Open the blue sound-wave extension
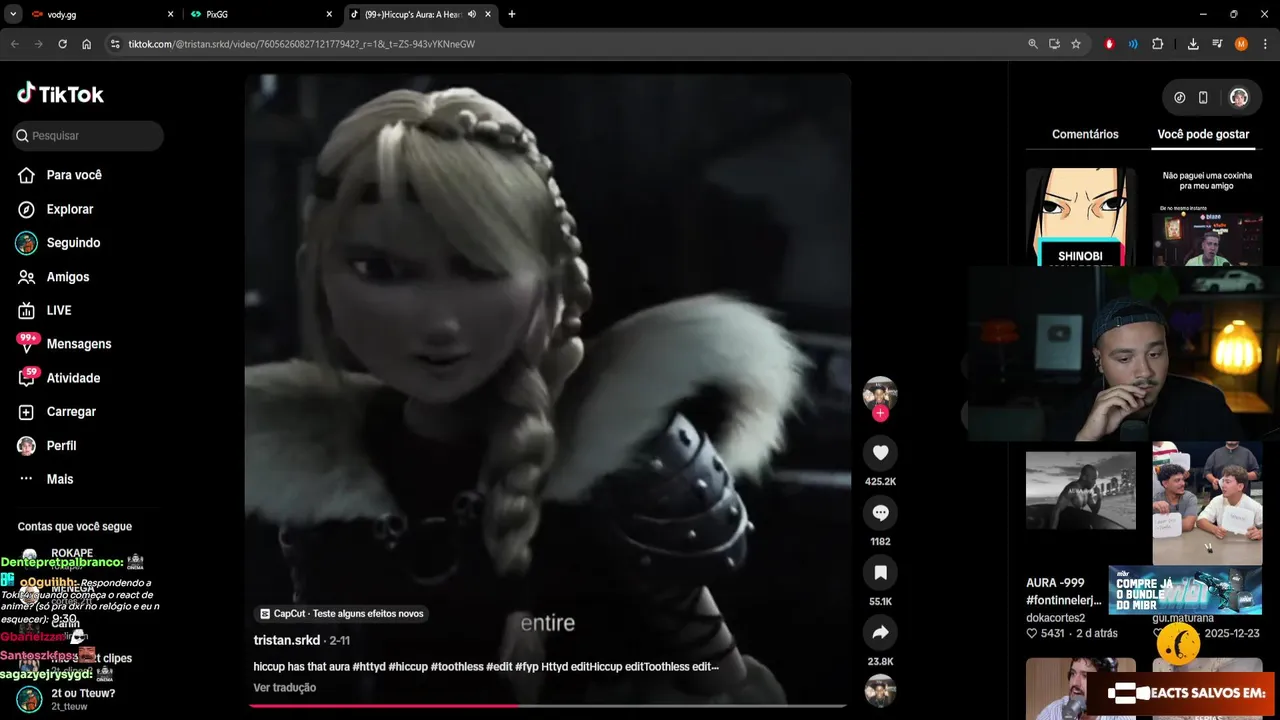This screenshot has height=720, width=1280. point(1133,44)
